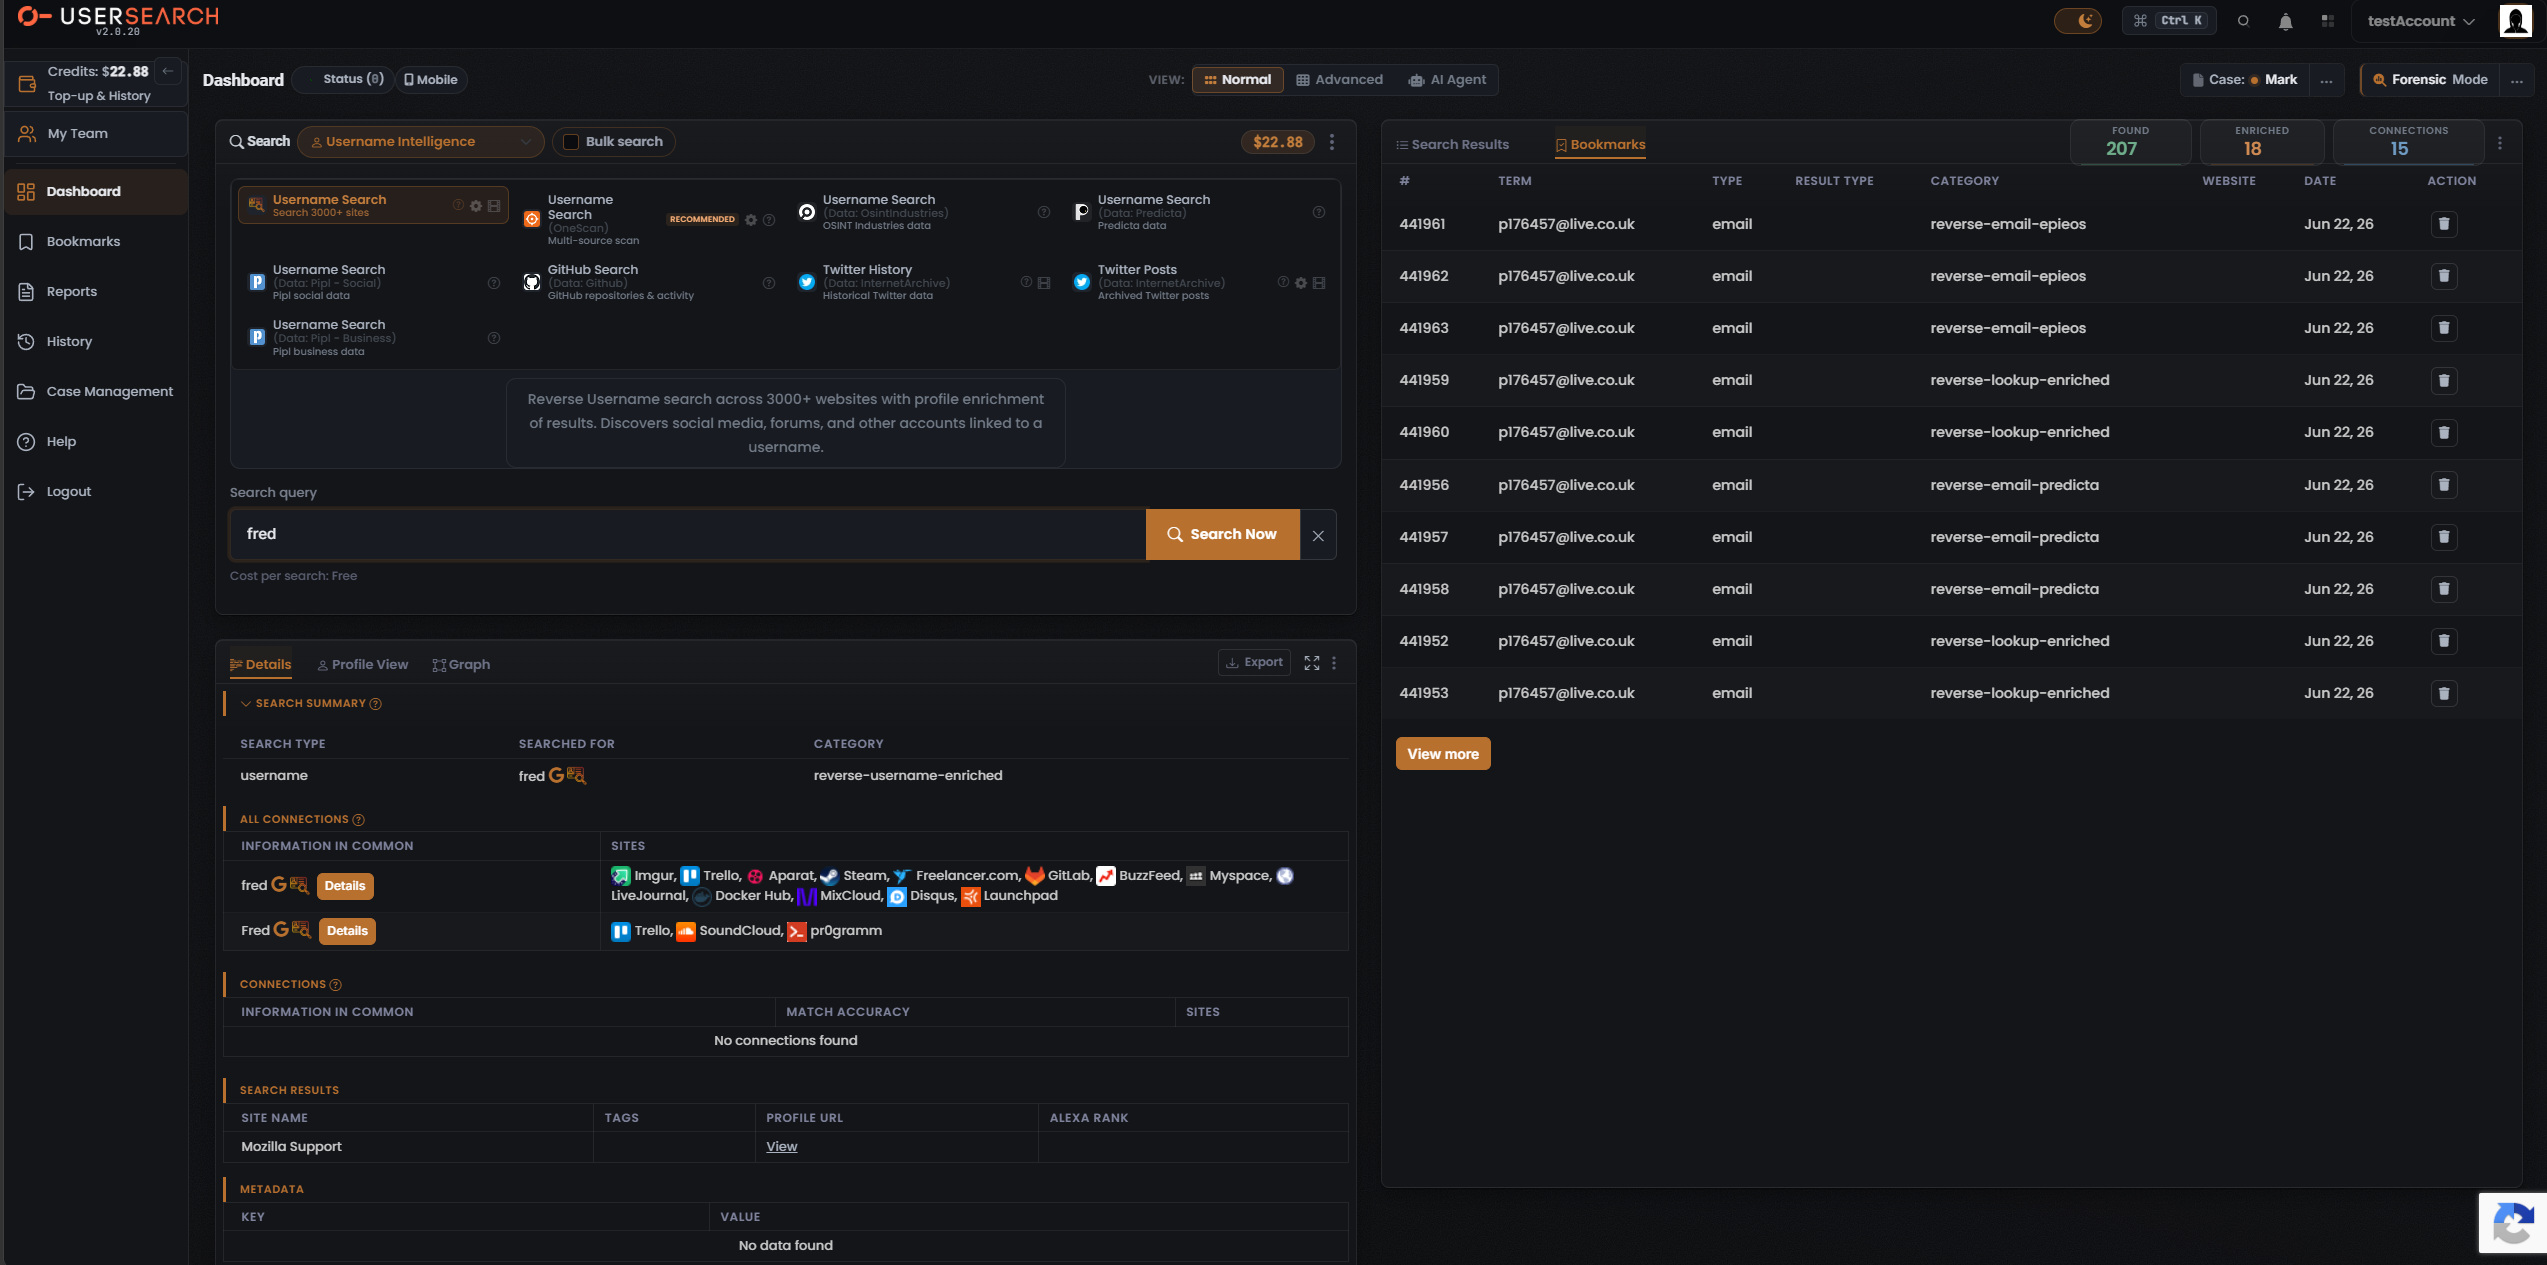Click gear icon on Twitter Posts option
This screenshot has height=1265, width=2547.
pos(1301,283)
